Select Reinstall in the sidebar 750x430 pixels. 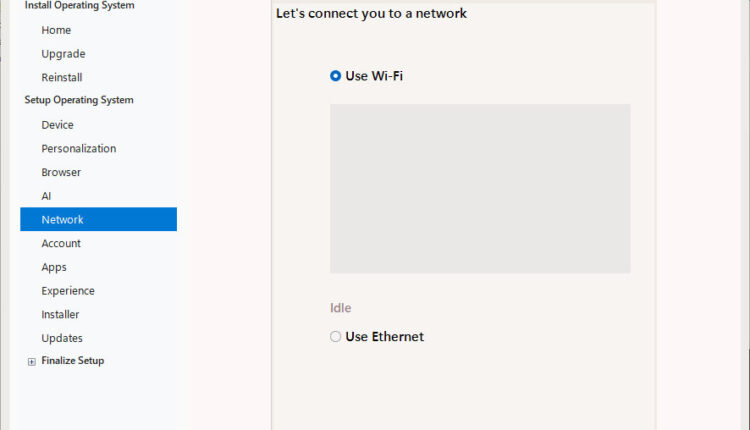62,77
